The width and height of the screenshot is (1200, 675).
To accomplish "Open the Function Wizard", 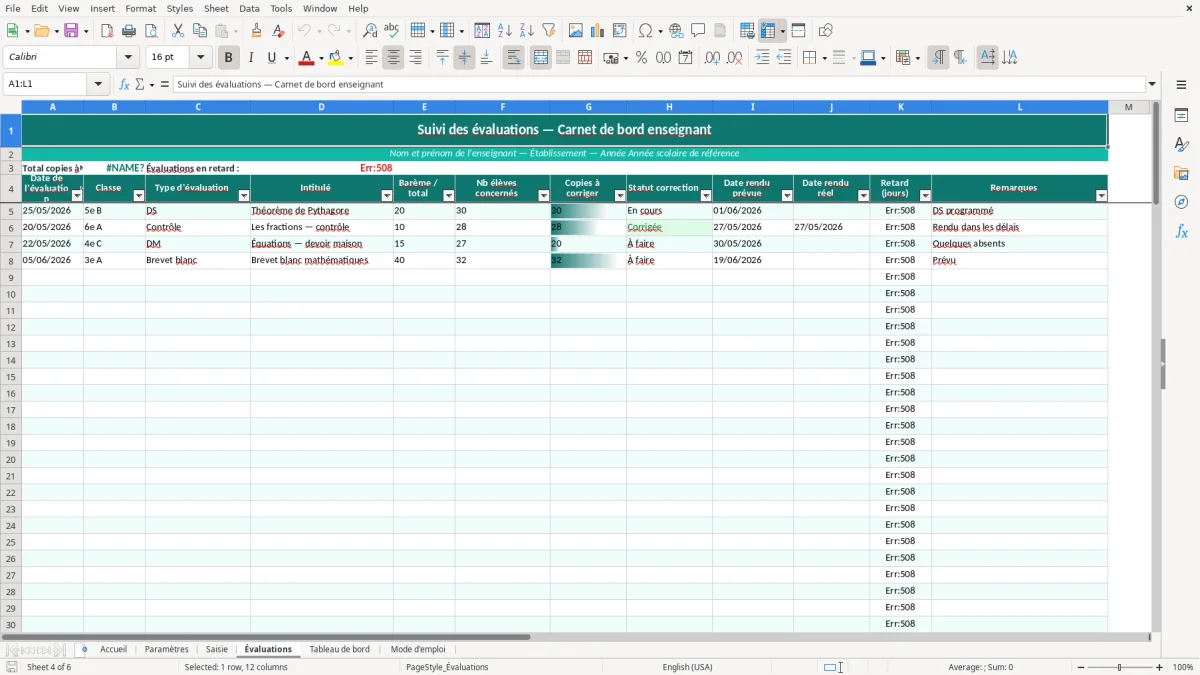I will coord(124,84).
